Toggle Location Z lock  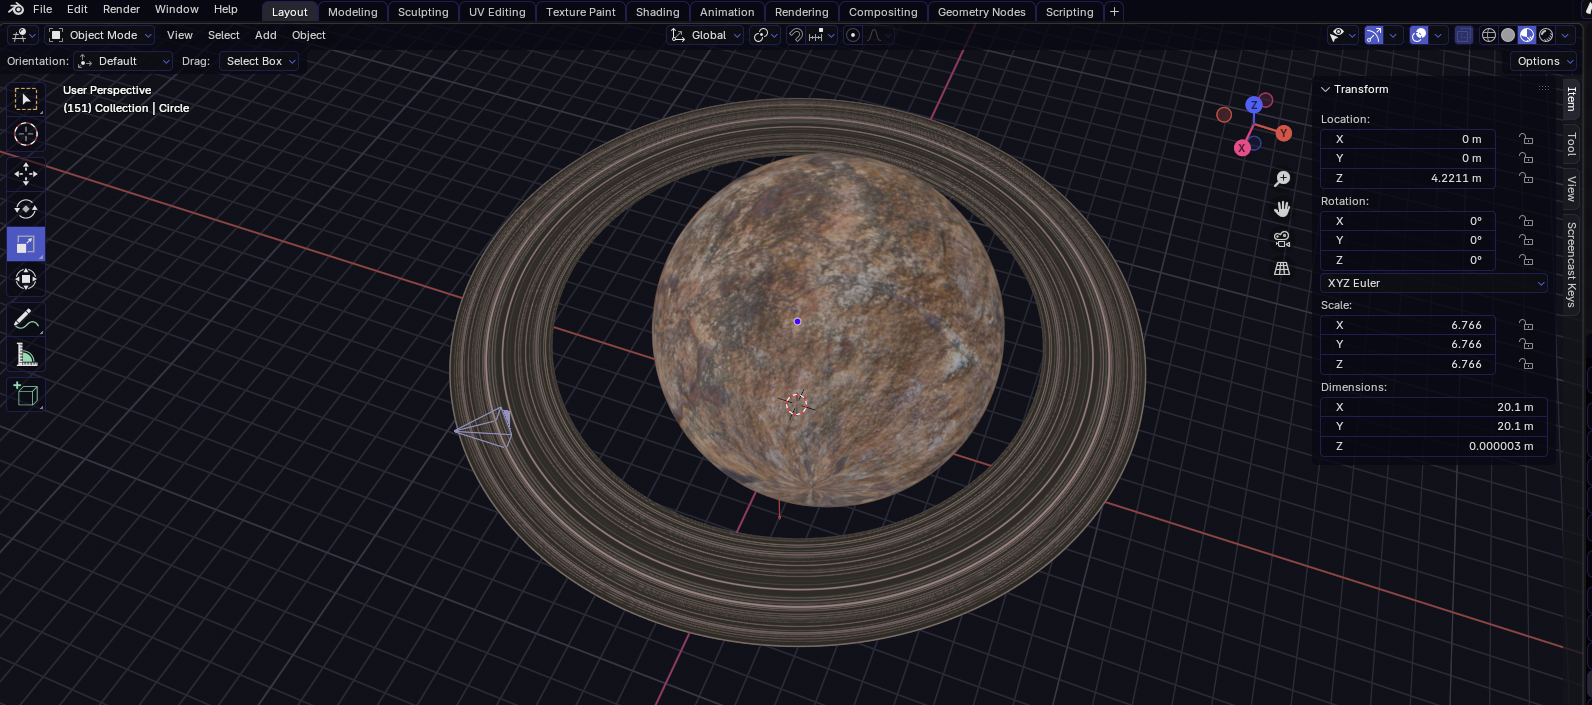1526,178
